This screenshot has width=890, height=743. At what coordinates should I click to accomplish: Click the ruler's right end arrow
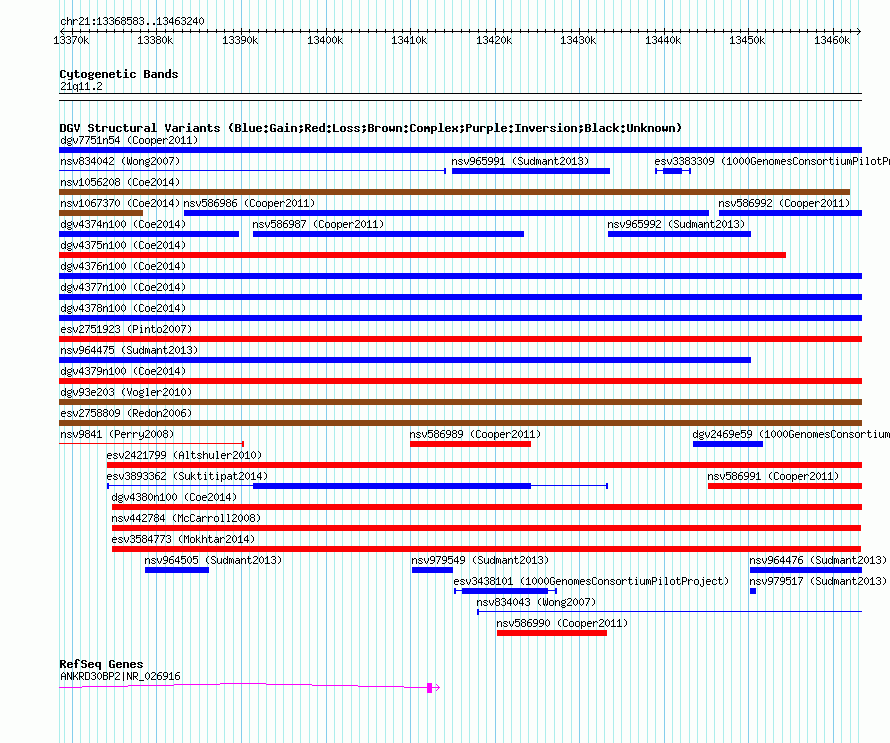pos(858,31)
